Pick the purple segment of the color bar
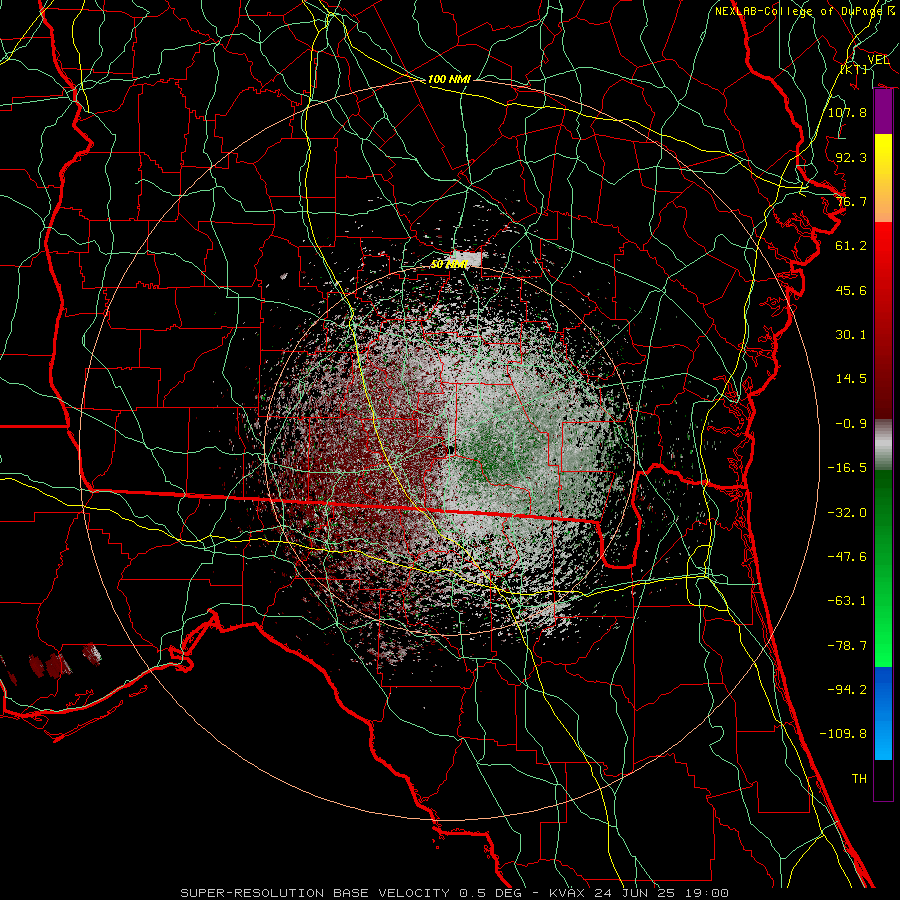 coord(883,112)
